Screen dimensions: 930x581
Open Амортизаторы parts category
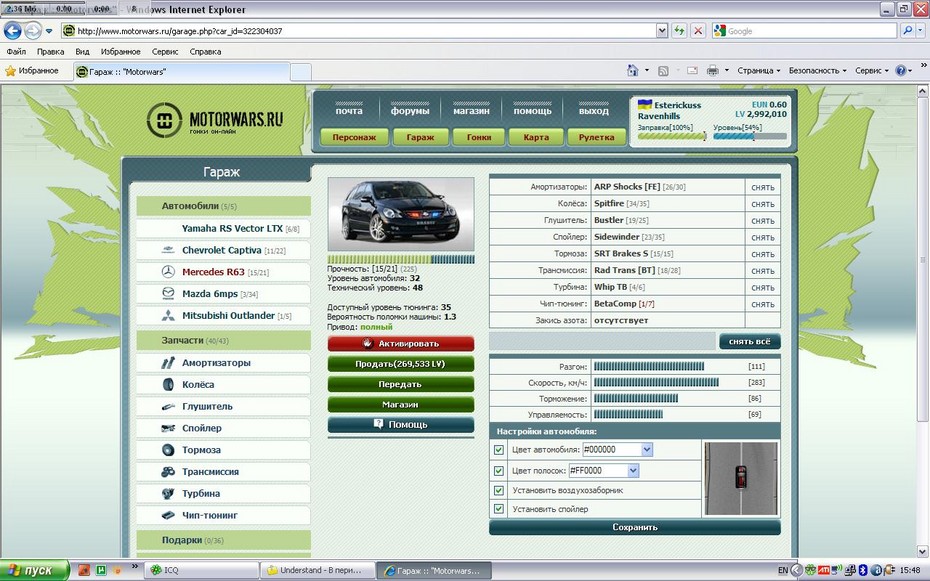[x=224, y=363]
